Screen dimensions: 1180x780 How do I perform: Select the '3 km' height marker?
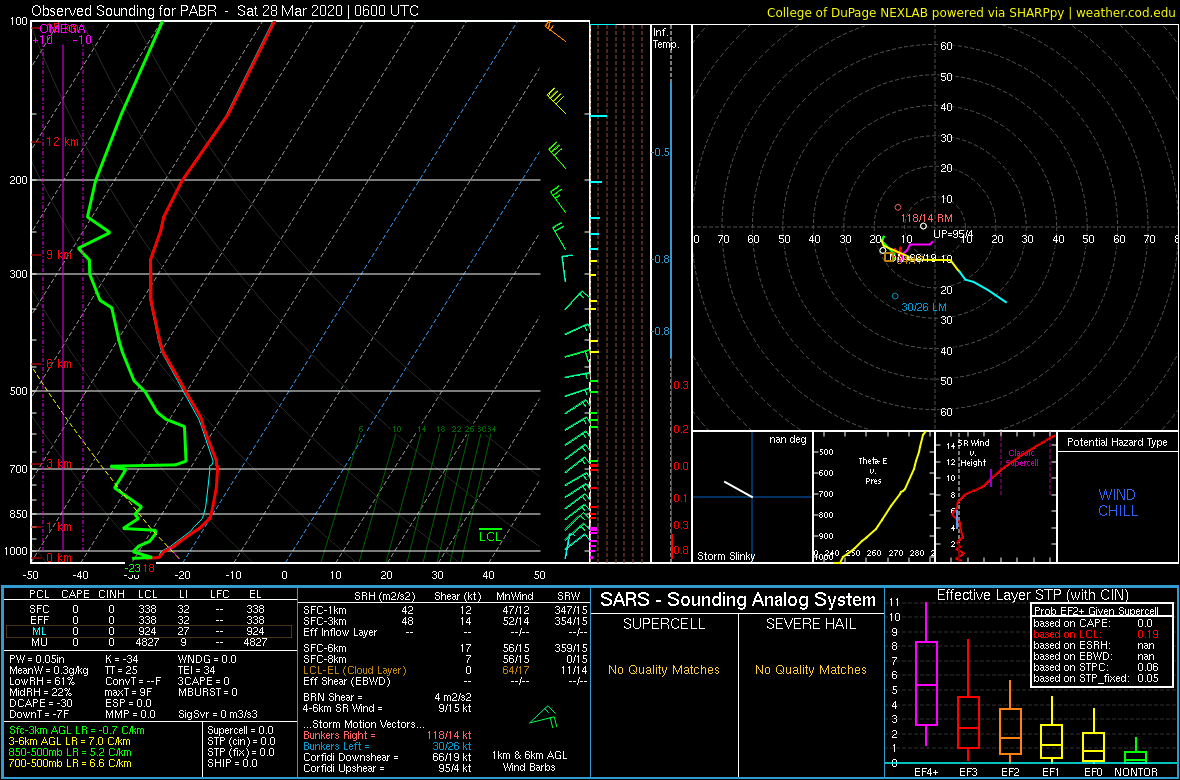[x=58, y=462]
